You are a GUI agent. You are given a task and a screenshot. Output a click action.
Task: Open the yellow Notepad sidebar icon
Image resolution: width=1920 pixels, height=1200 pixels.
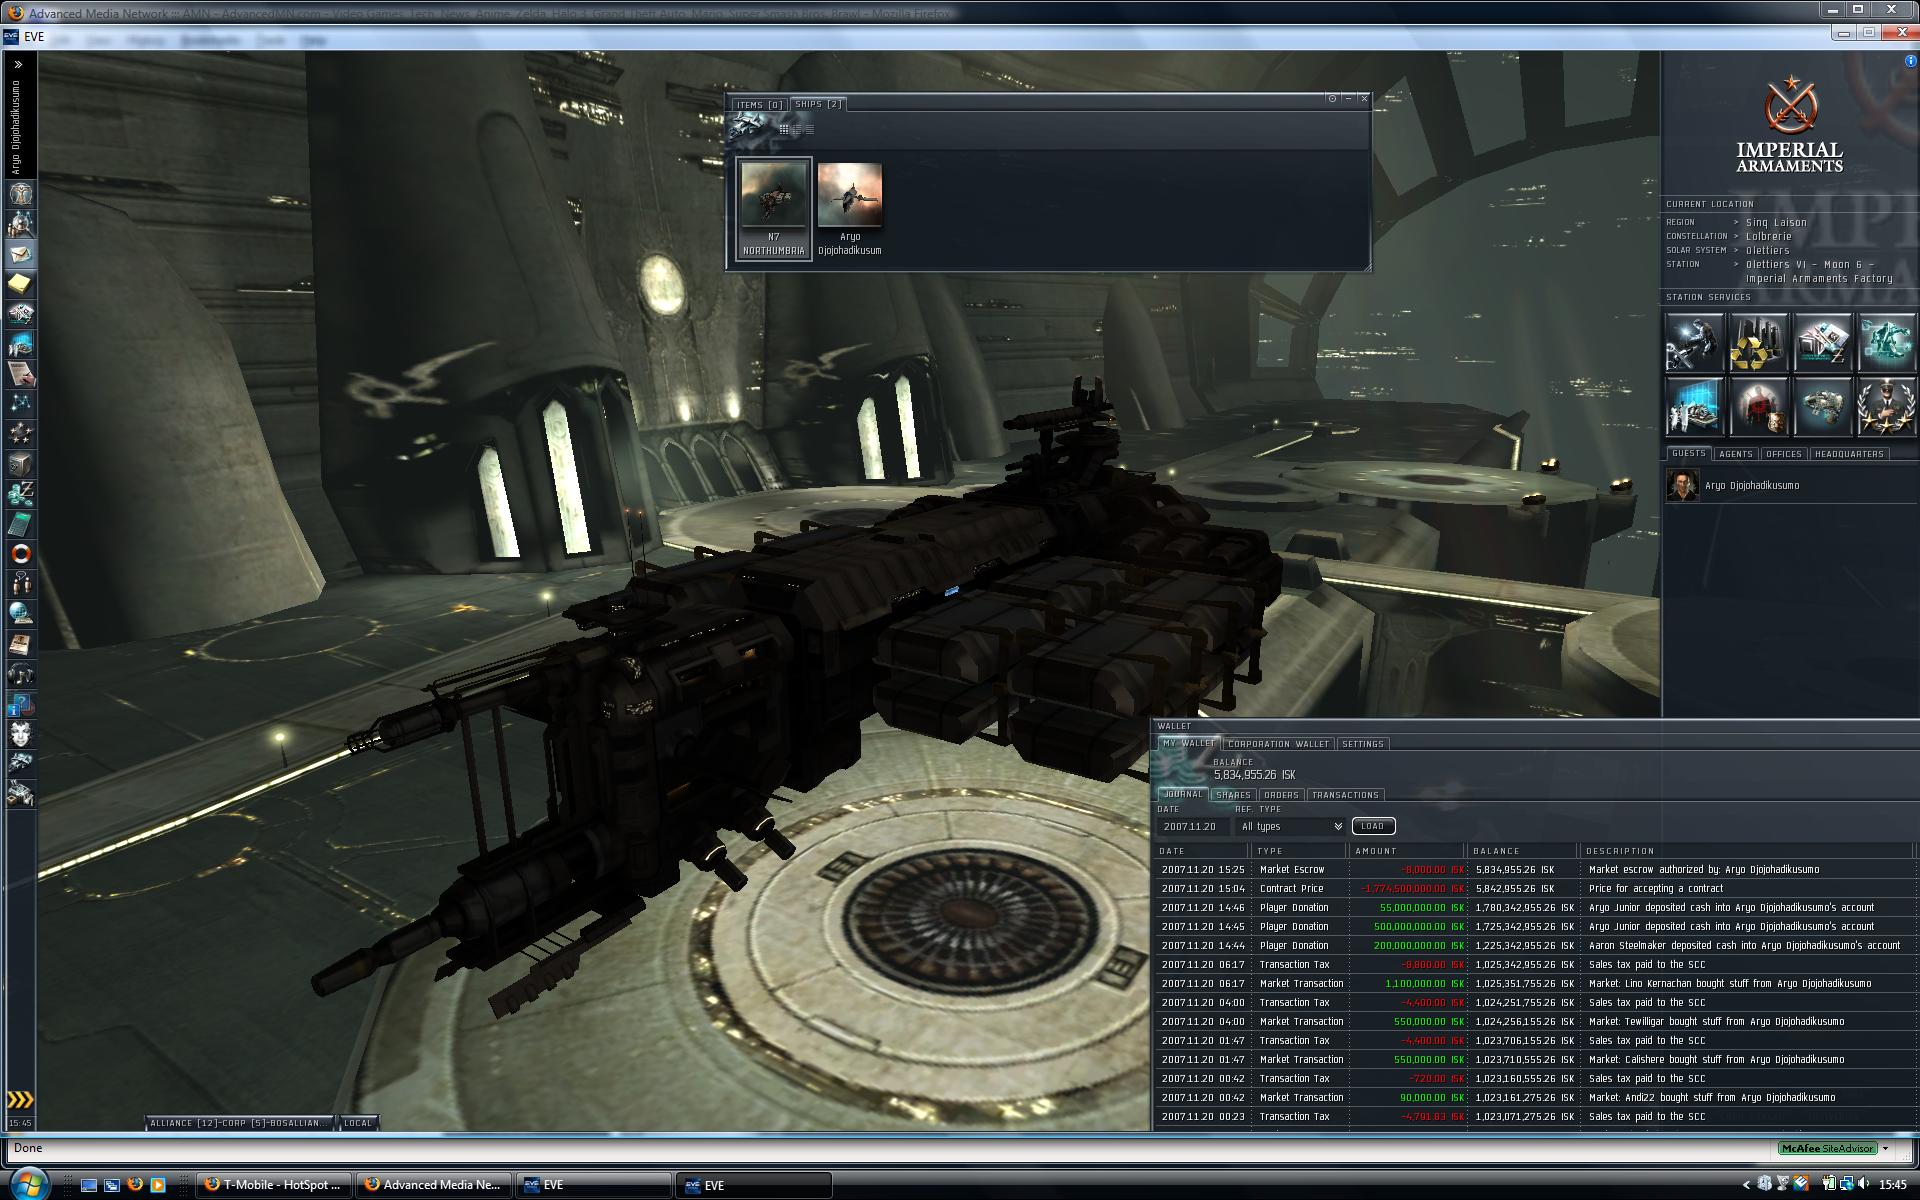[21, 284]
